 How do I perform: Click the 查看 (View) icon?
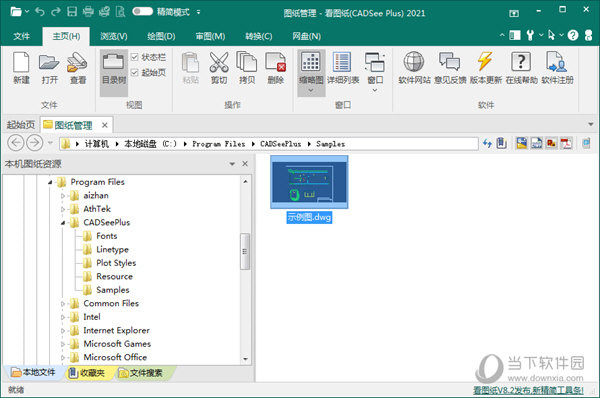(78, 68)
